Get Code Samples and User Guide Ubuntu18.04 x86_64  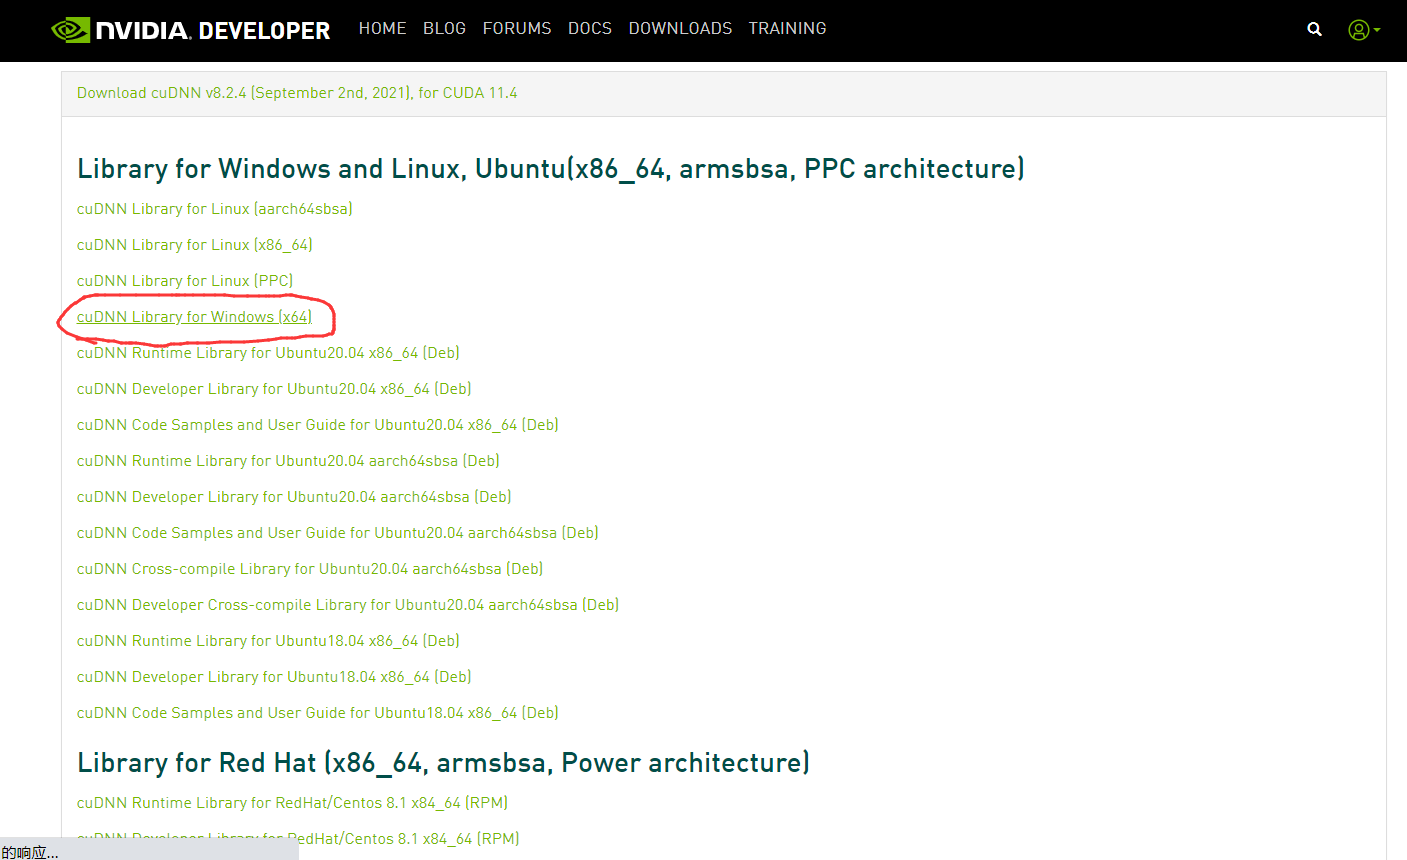[318, 713]
